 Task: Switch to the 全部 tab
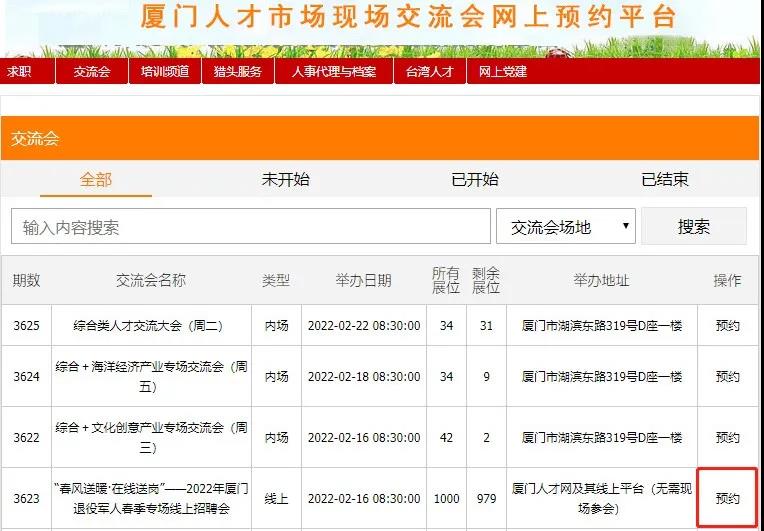coord(96,180)
